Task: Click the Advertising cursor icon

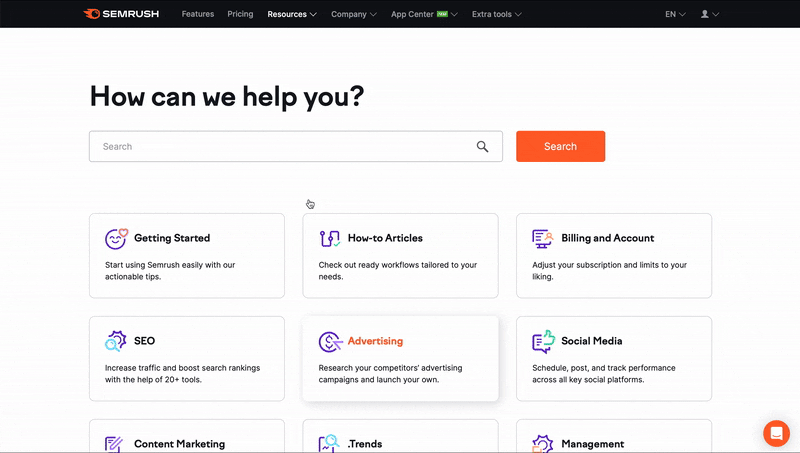Action: pyautogui.click(x=330, y=342)
